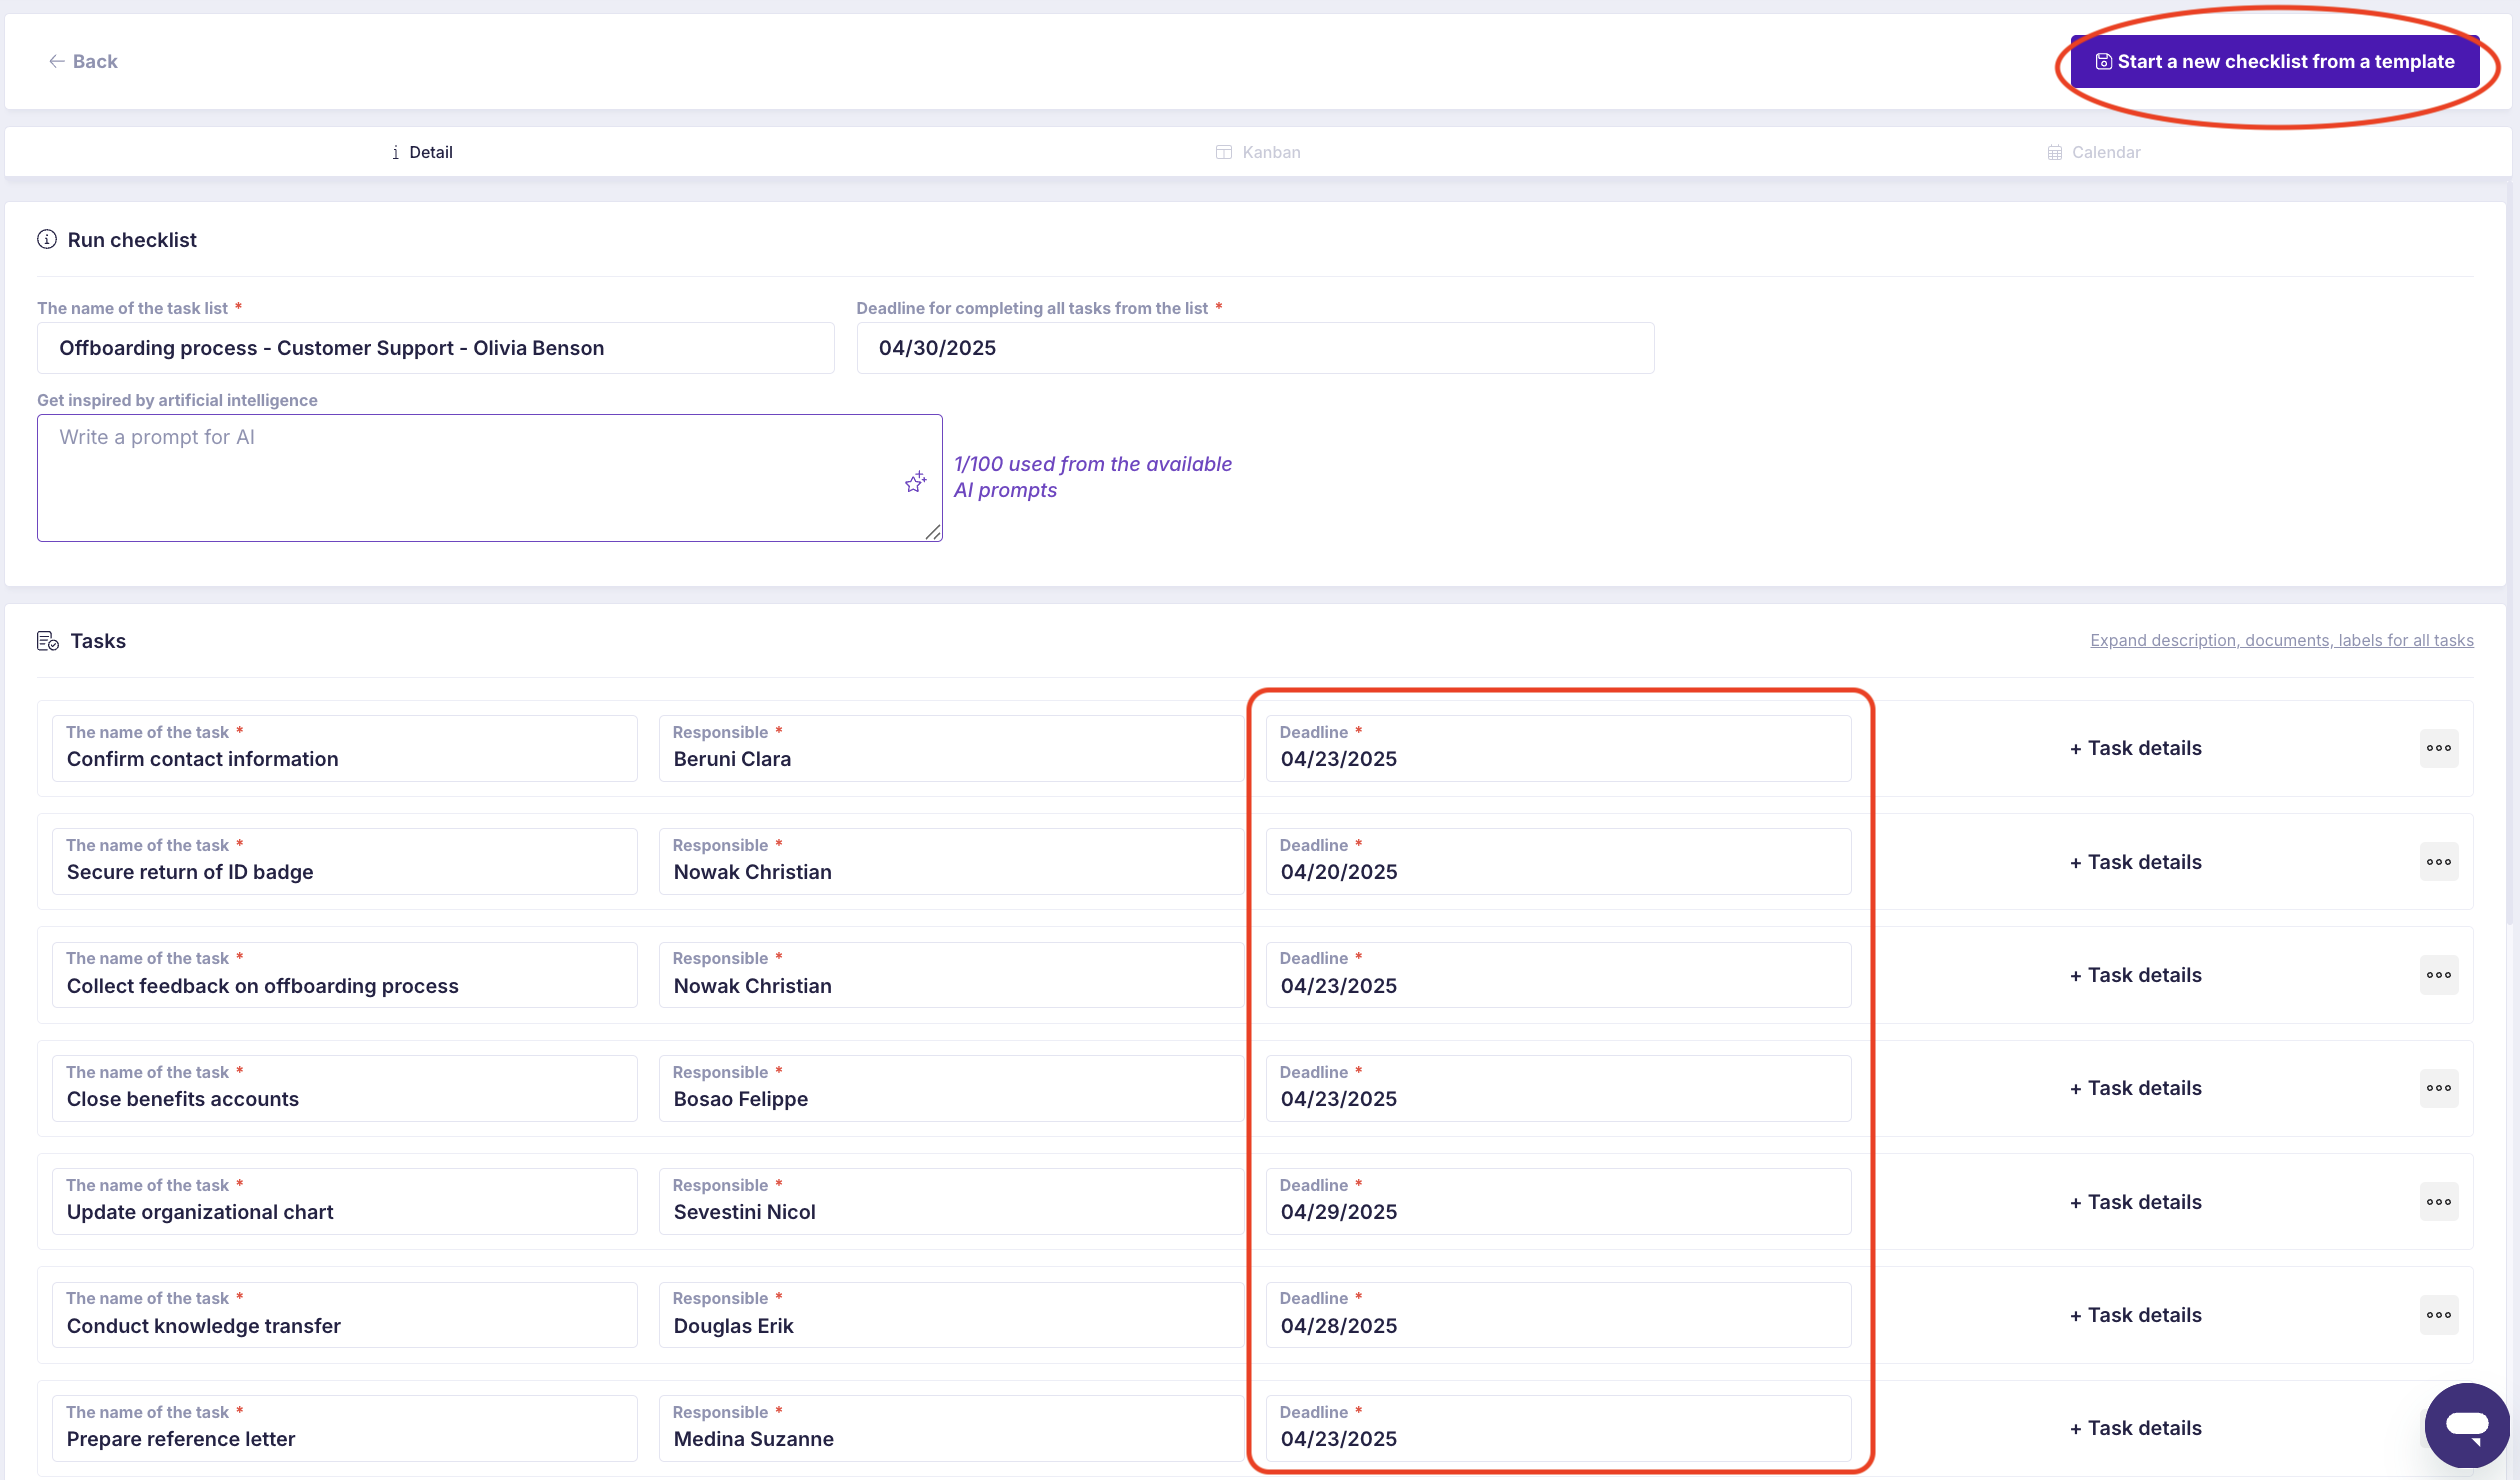Click the AI prompts usage counter text

tap(1092, 477)
